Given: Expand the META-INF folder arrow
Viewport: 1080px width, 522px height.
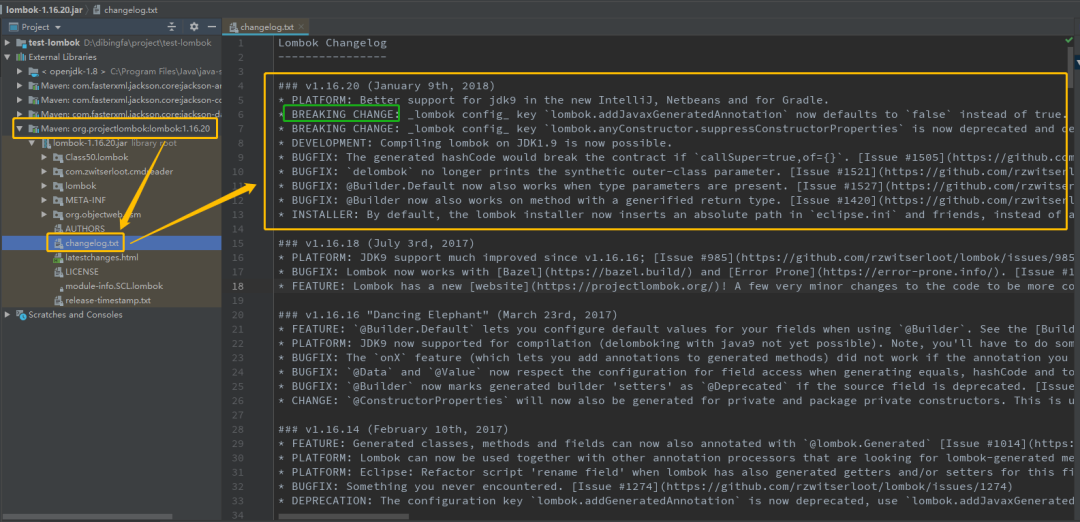Looking at the screenshot, I should (45, 200).
